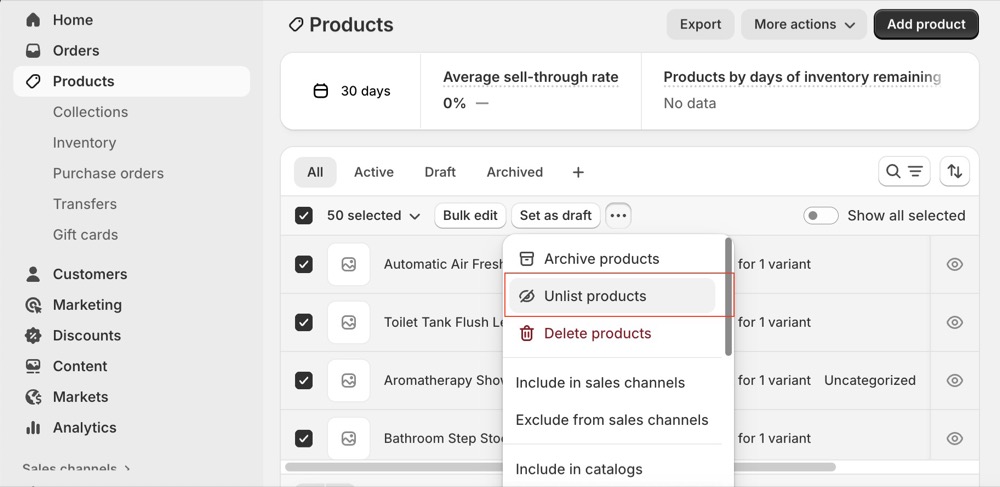This screenshot has width=1000, height=487.
Task: Click the Customers person icon
Action: click(33, 274)
